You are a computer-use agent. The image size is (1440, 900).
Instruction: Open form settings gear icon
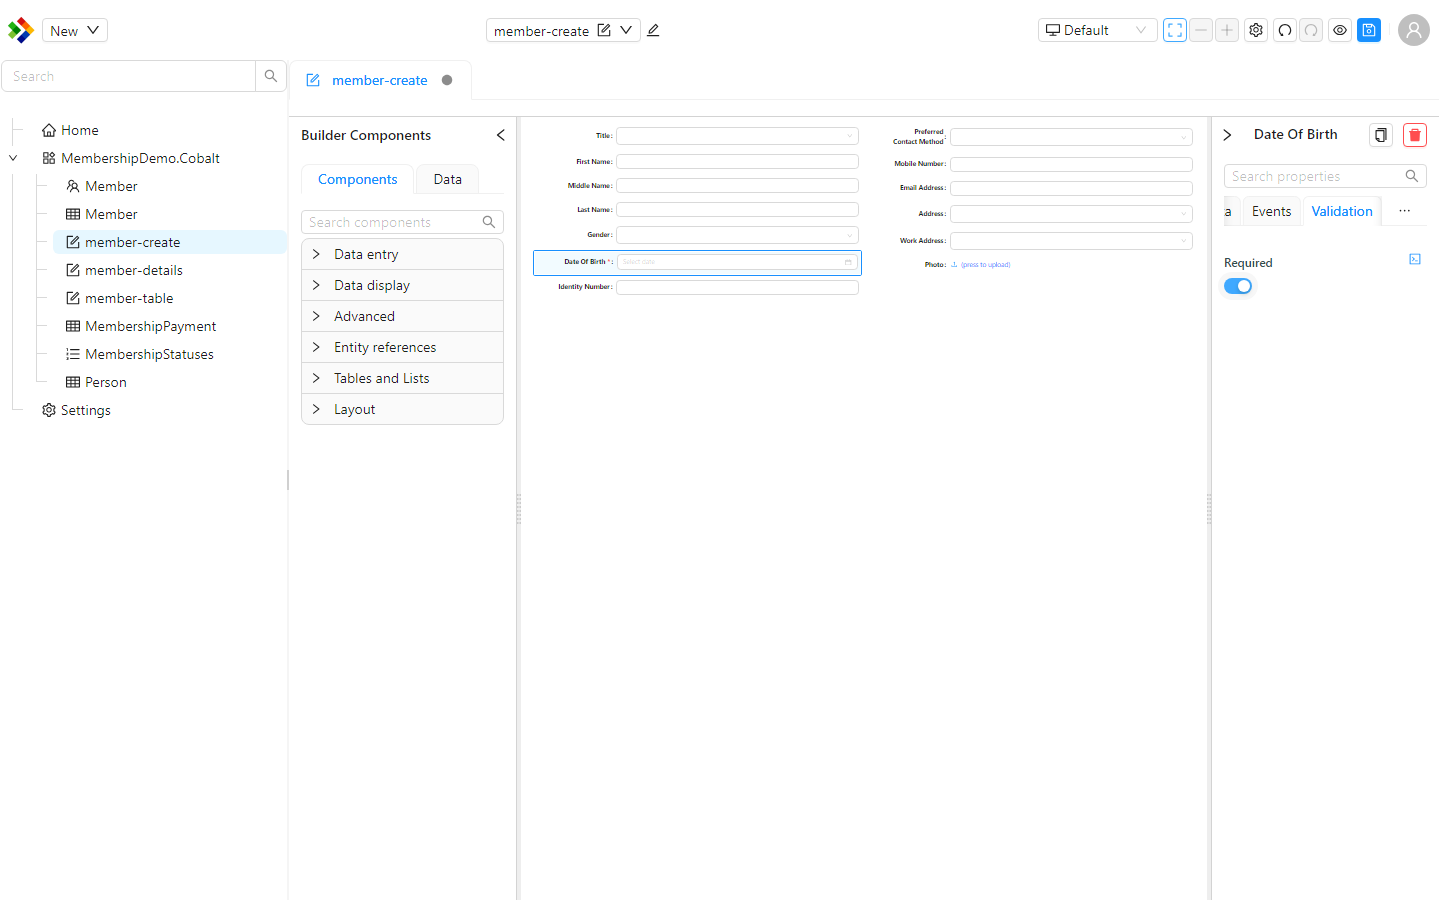(x=1256, y=30)
